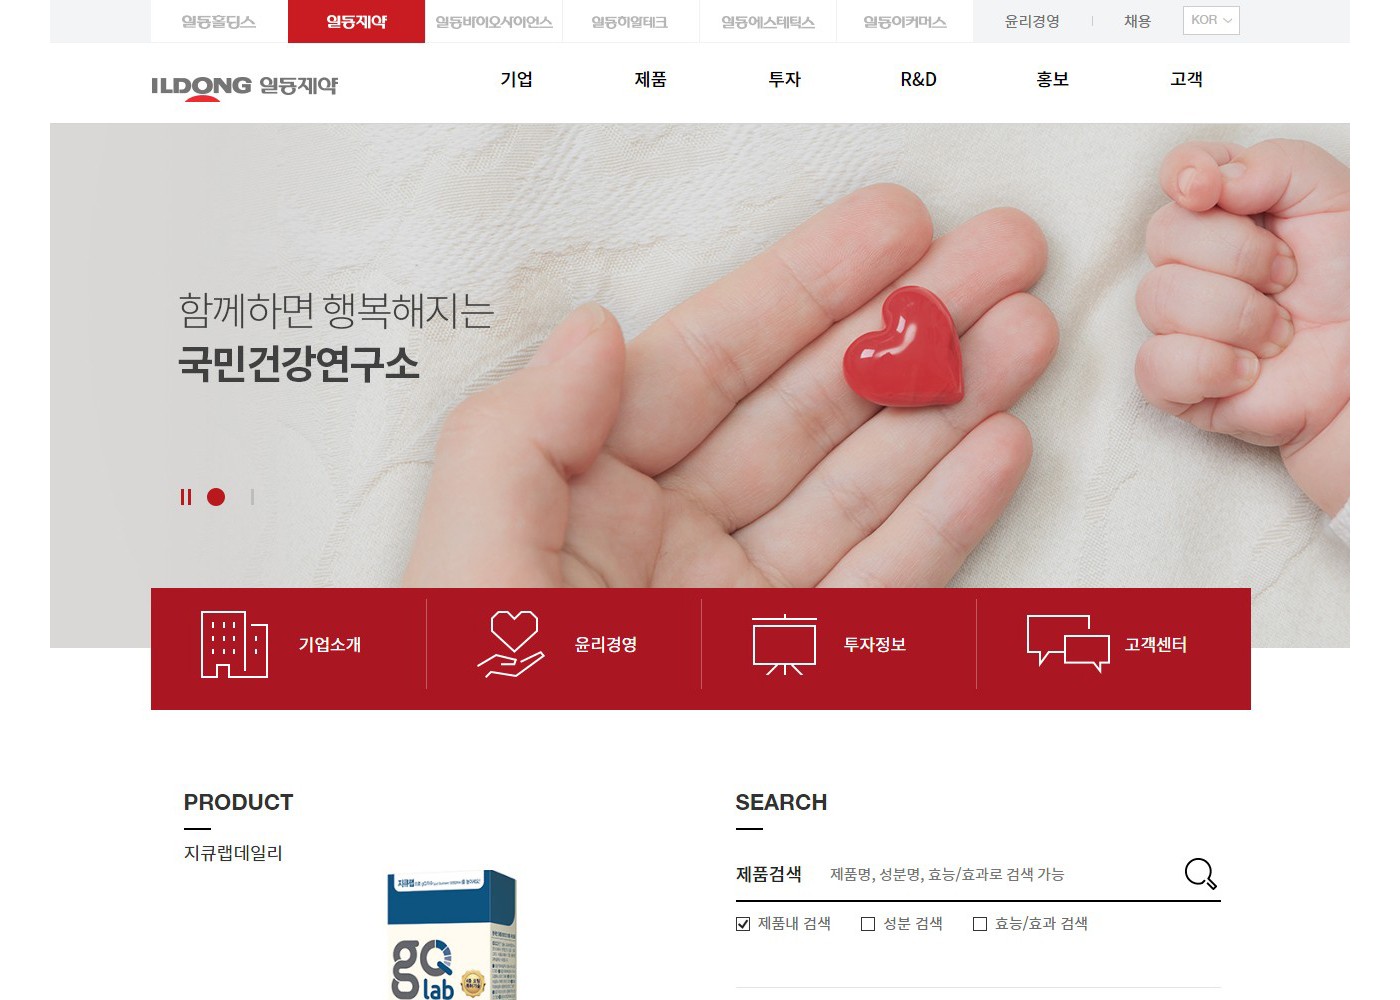Check the 효능/효과 검색 option
1400x1000 pixels.
tap(980, 924)
